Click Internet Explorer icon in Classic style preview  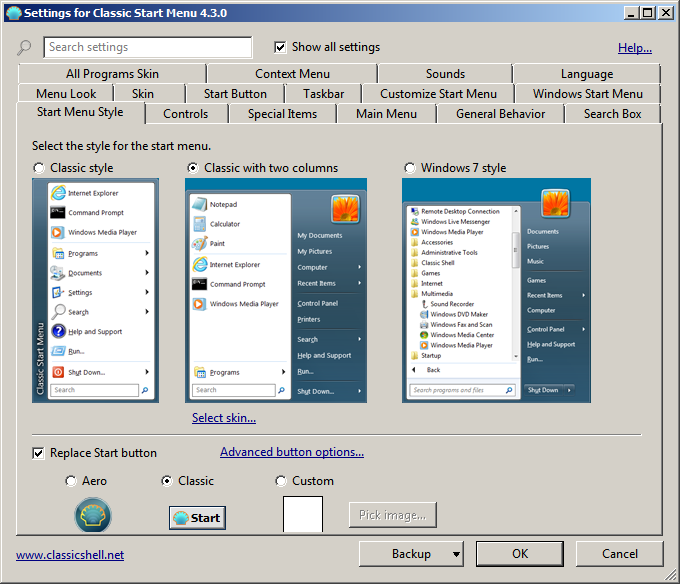click(x=58, y=193)
